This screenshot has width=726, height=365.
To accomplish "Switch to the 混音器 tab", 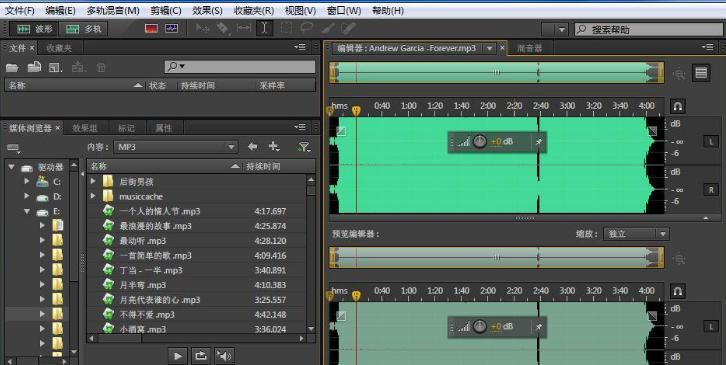I will [x=529, y=48].
